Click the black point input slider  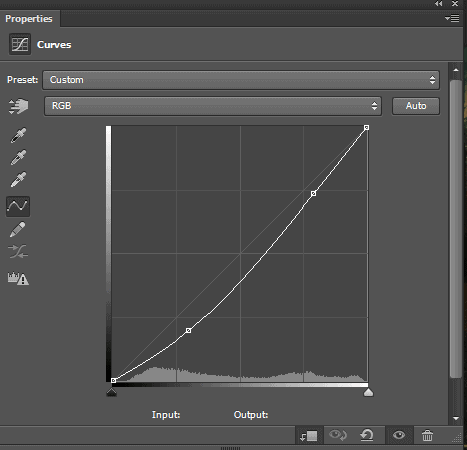point(112,392)
